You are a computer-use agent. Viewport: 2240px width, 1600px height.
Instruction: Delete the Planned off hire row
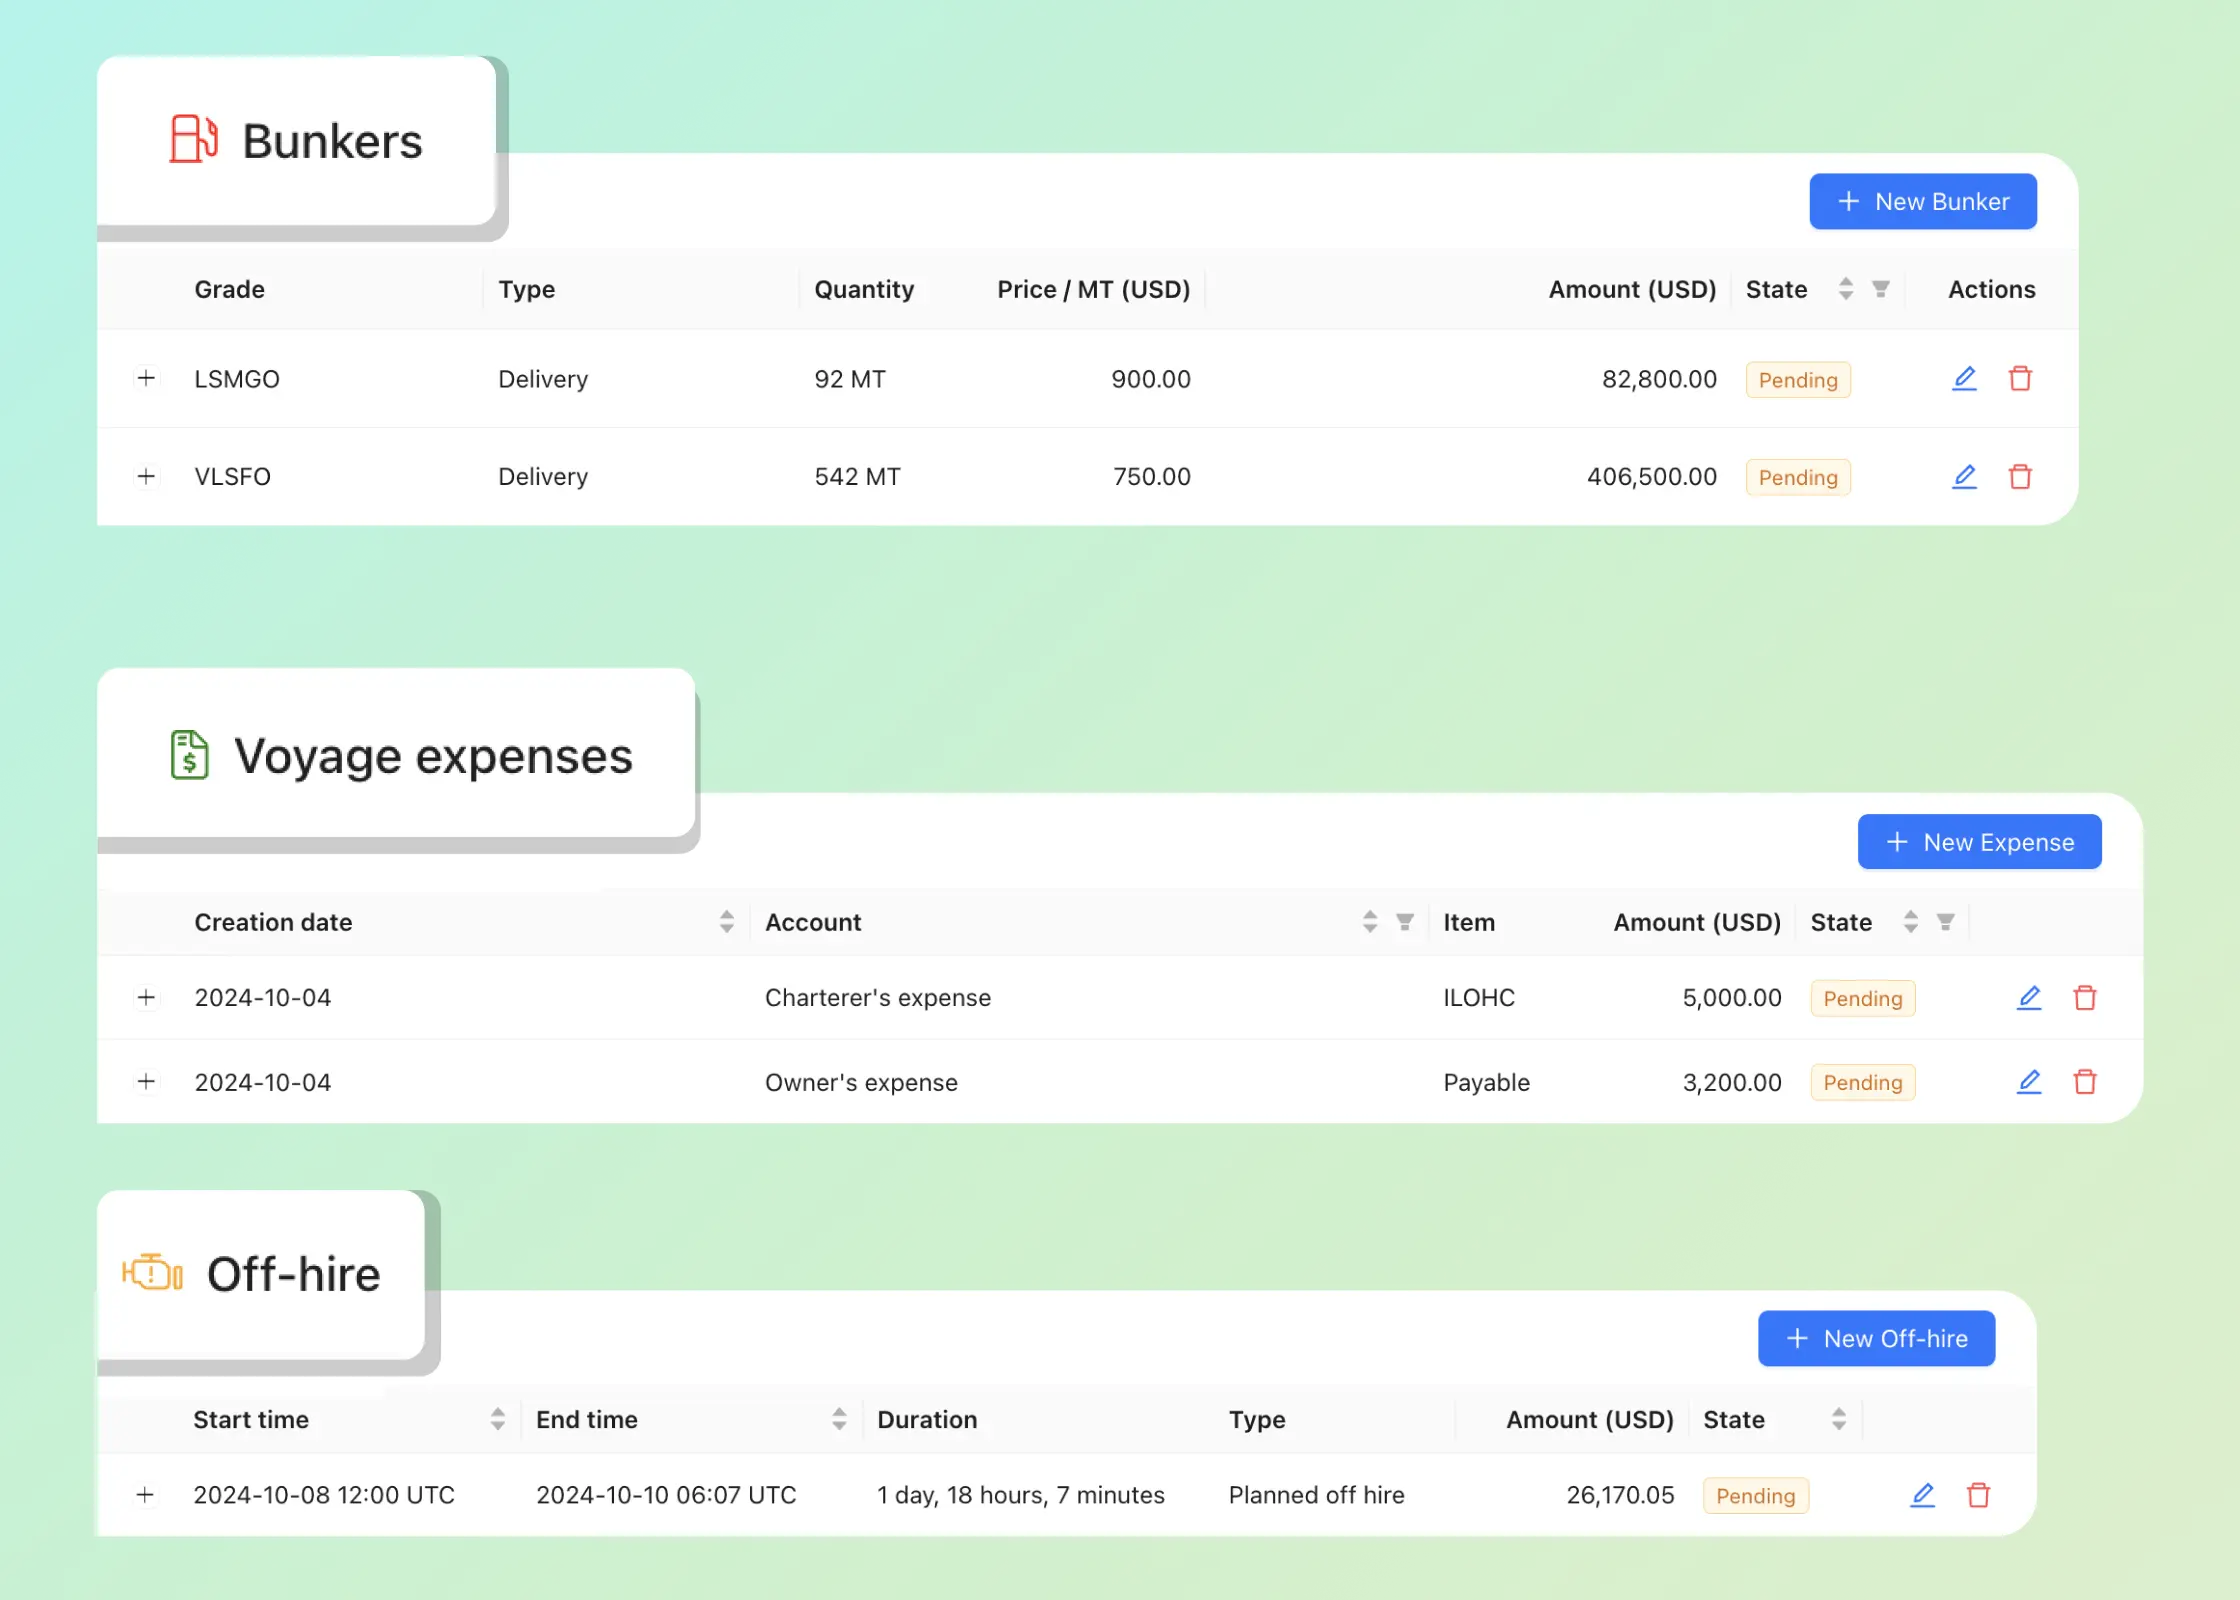(1978, 1495)
